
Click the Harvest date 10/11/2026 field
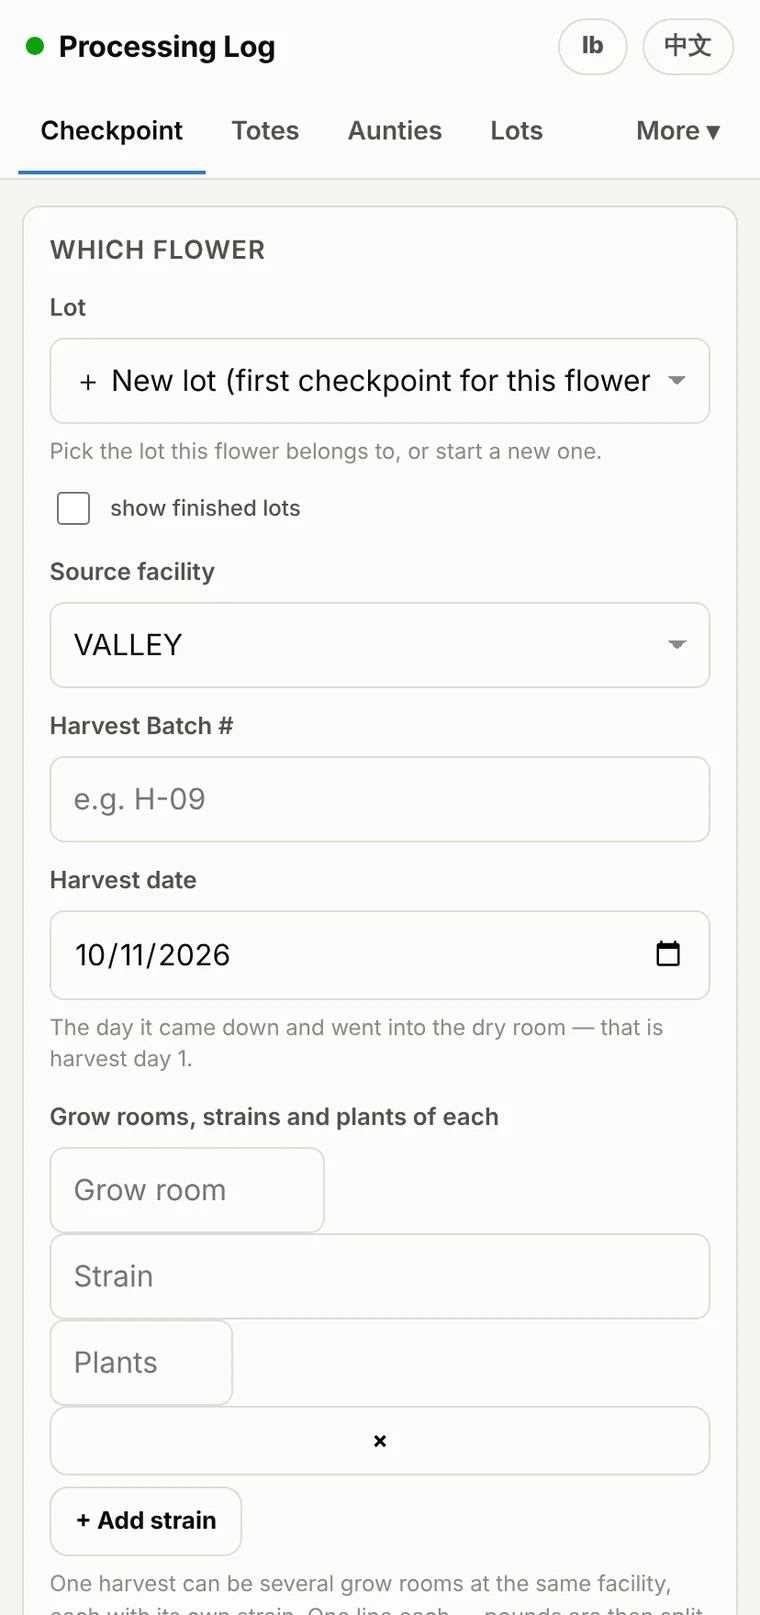(x=380, y=955)
